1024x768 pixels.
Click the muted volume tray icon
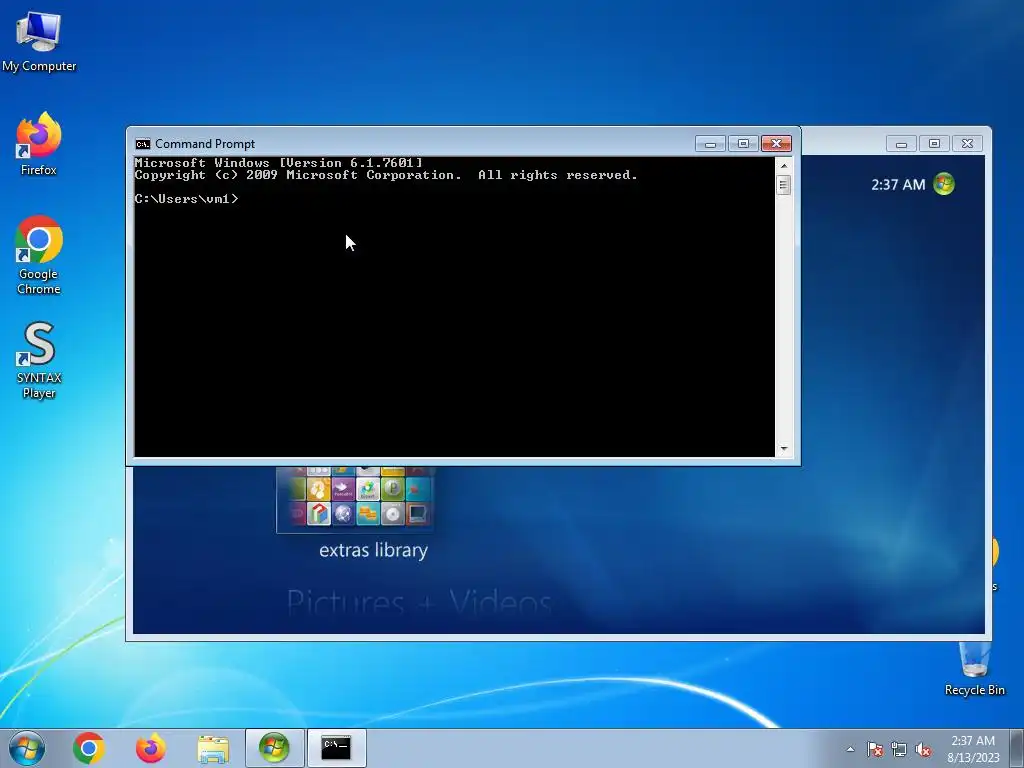[x=923, y=750]
